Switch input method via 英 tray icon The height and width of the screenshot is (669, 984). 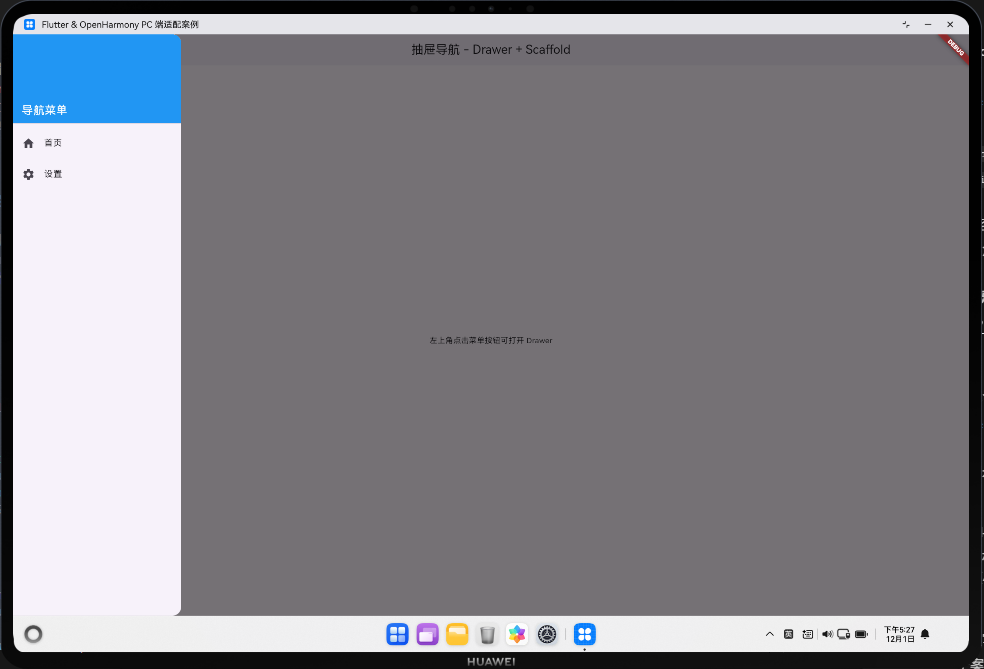coord(789,634)
